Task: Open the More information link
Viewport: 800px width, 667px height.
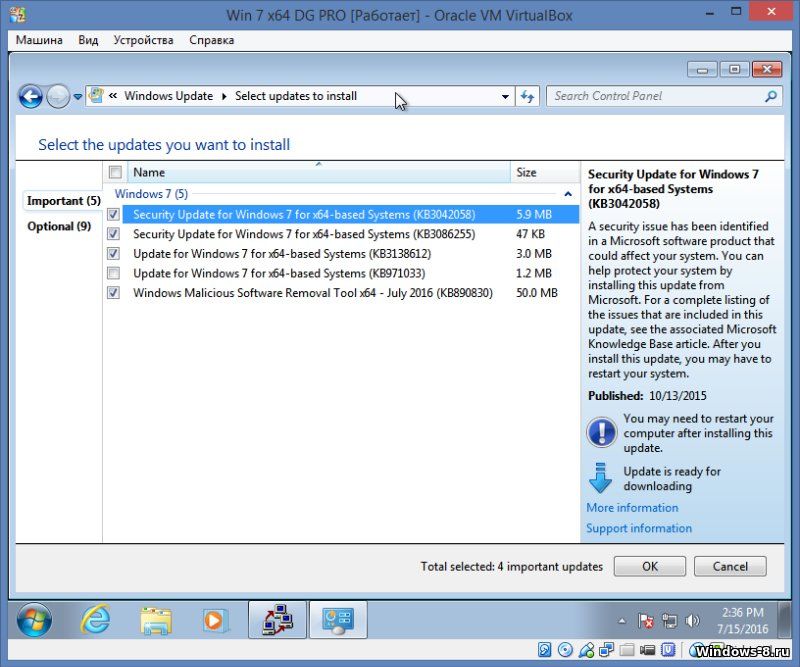Action: 632,508
